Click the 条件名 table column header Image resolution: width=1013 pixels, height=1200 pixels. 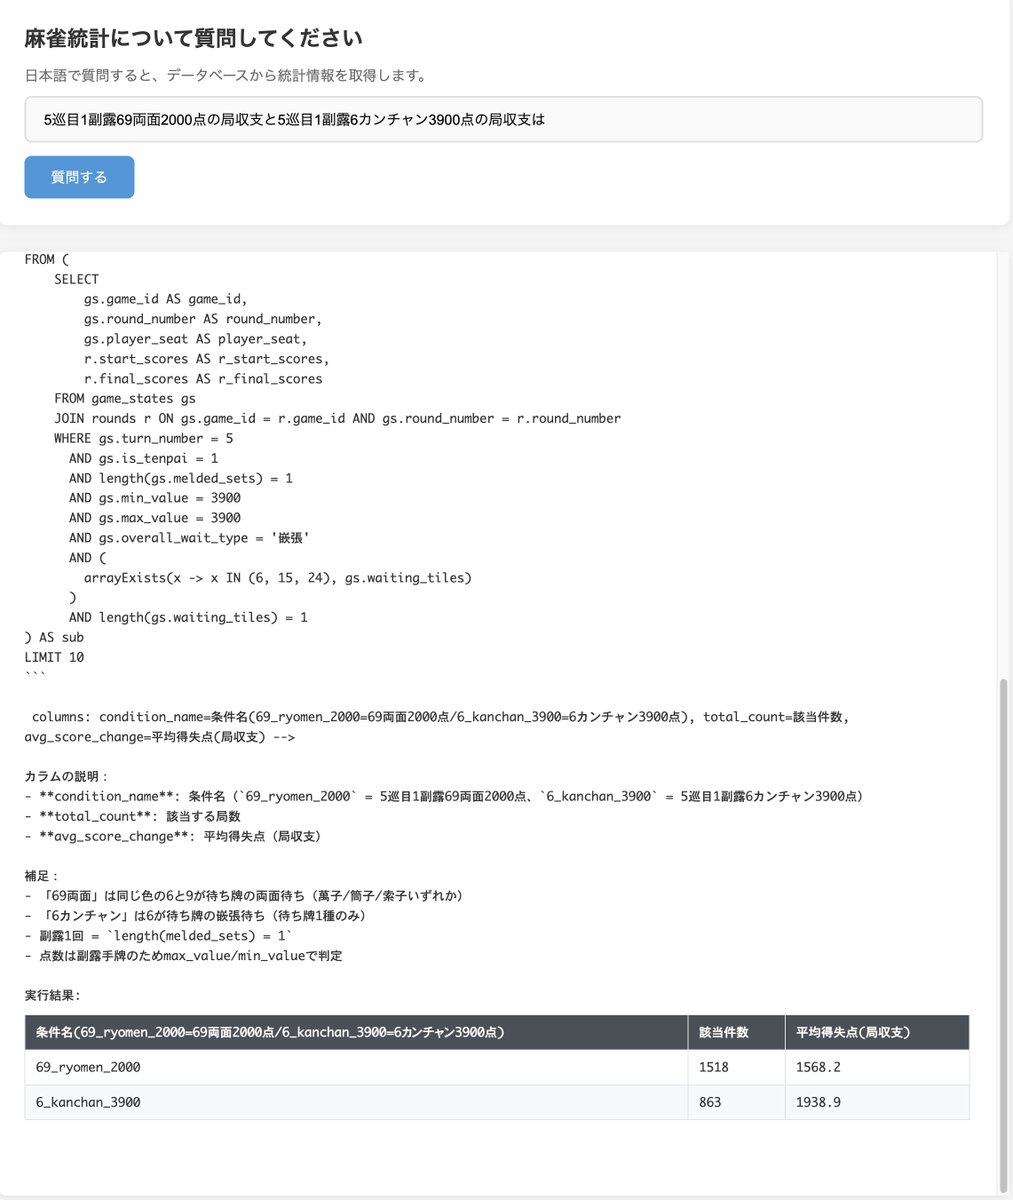coord(357,1032)
